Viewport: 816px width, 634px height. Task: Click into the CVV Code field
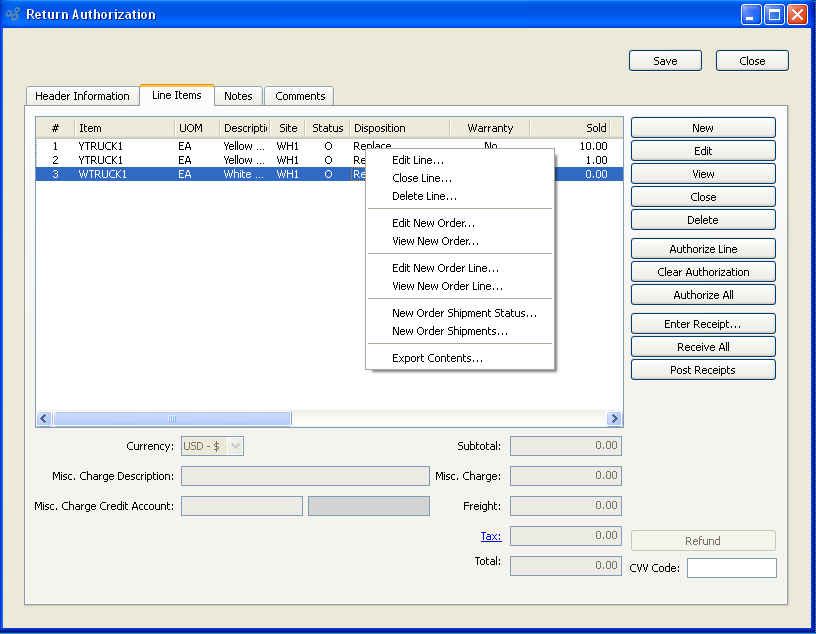coord(731,568)
